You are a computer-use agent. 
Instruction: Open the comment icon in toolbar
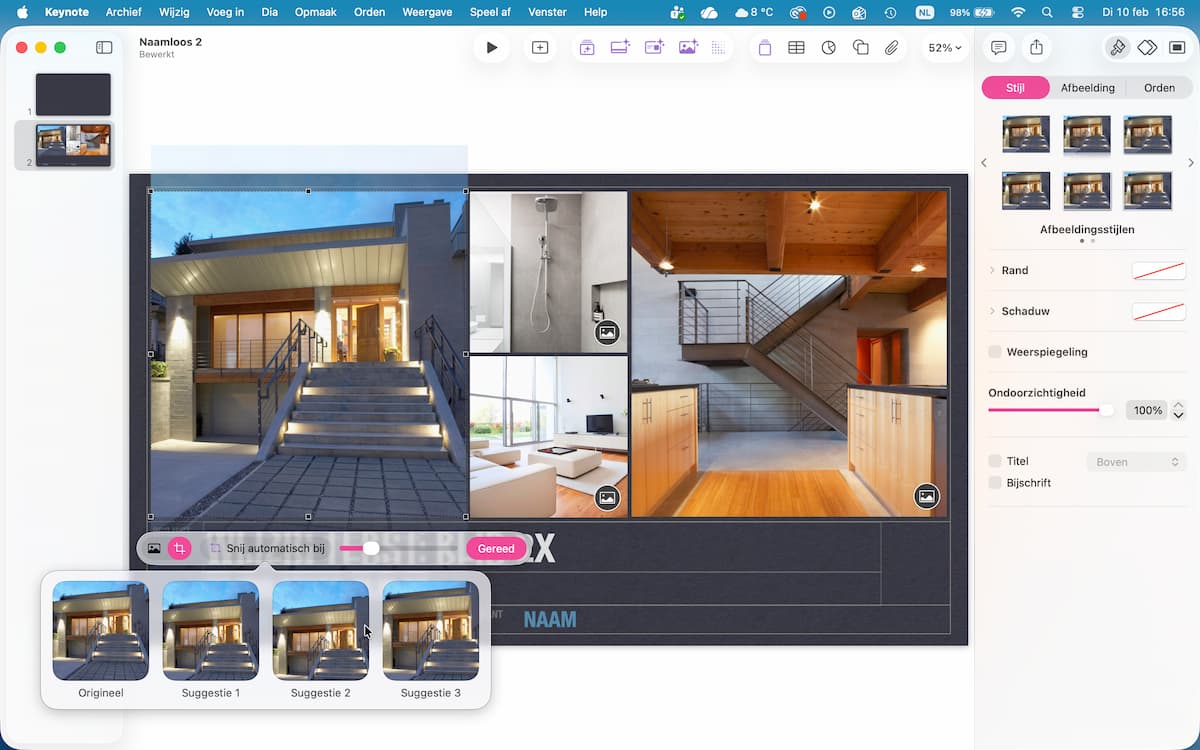coord(998,48)
